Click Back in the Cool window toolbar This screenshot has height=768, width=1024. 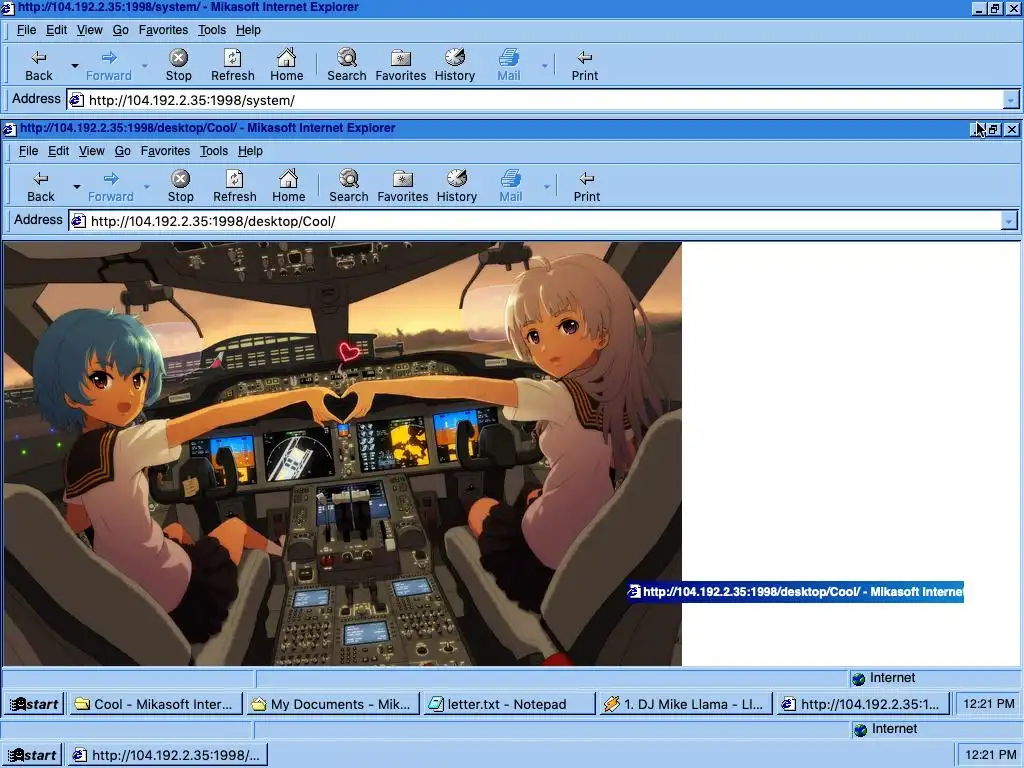[x=40, y=187]
